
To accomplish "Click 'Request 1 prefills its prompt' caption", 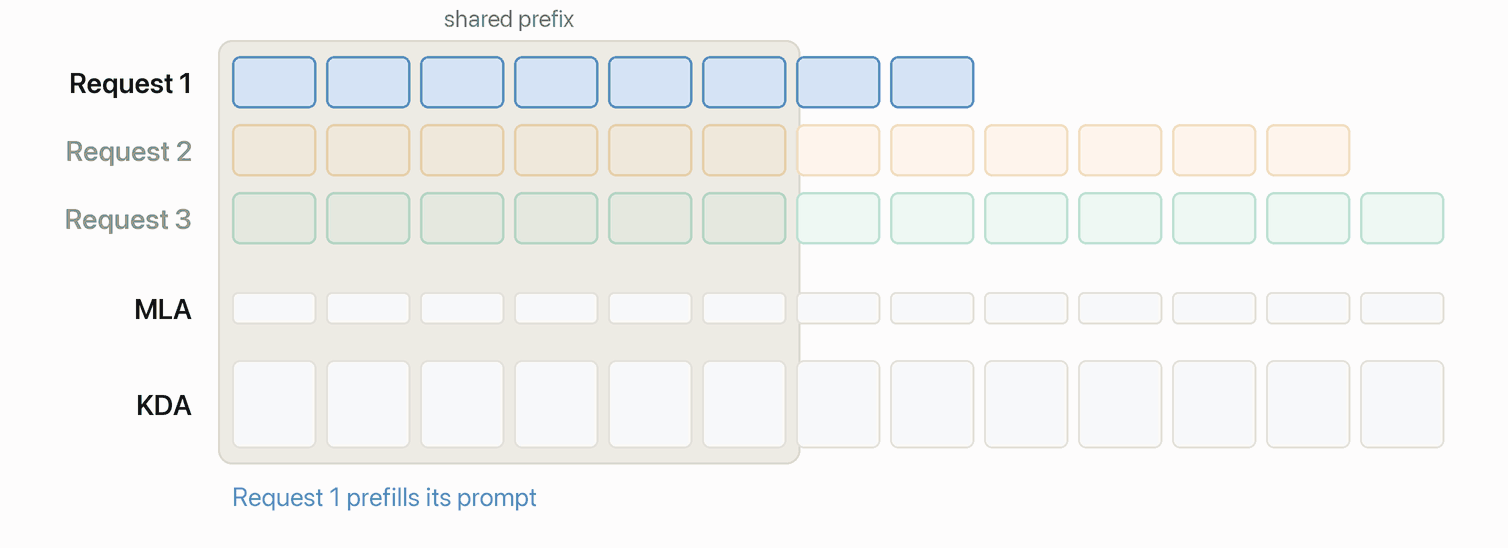I will 384,497.
